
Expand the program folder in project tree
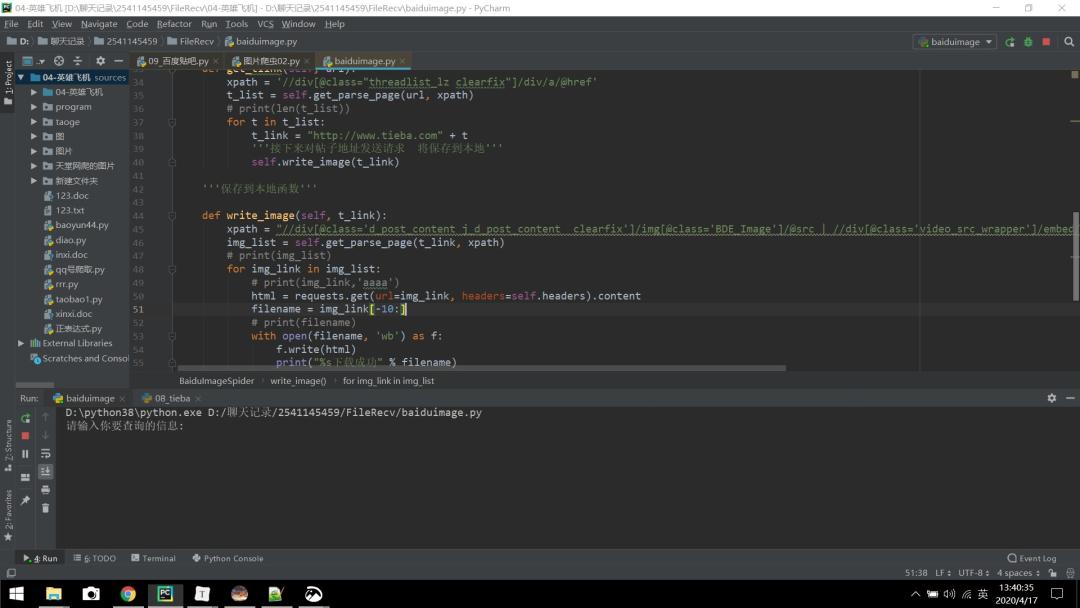coord(34,107)
